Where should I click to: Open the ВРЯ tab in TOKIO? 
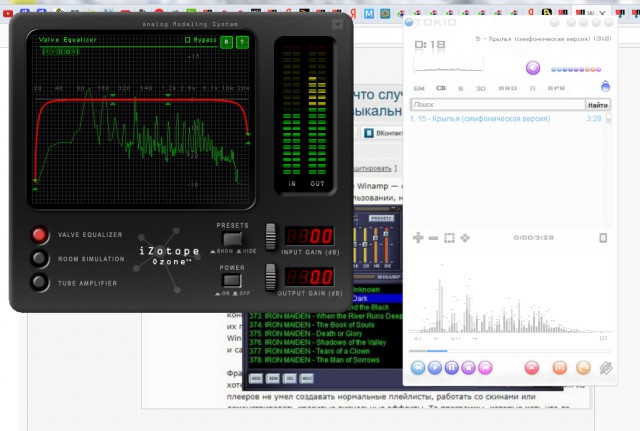(556, 88)
